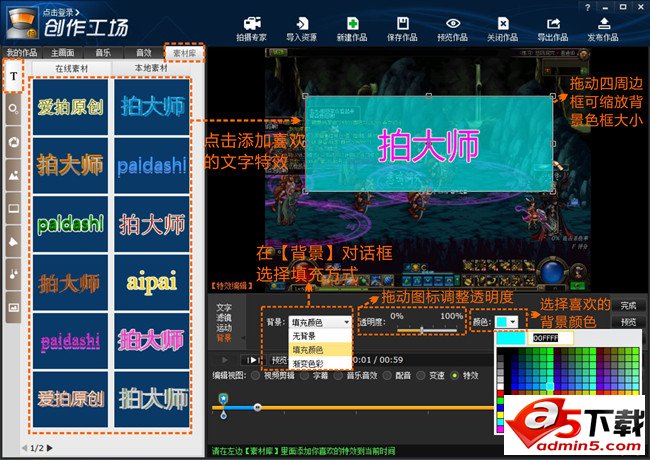The width and height of the screenshot is (650, 460).
Task: Choose 填充颜色 in the open list
Action: 320,349
